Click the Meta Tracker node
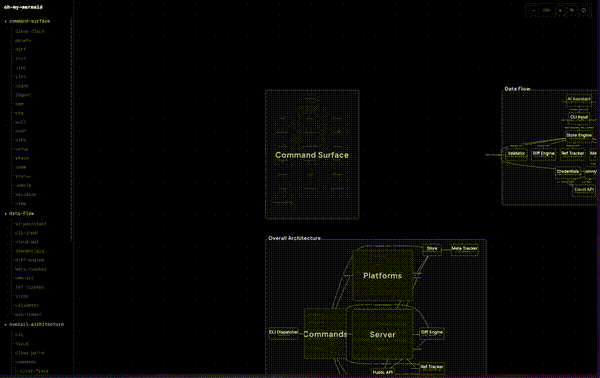Image resolution: width=600 pixels, height=378 pixels. (464, 249)
